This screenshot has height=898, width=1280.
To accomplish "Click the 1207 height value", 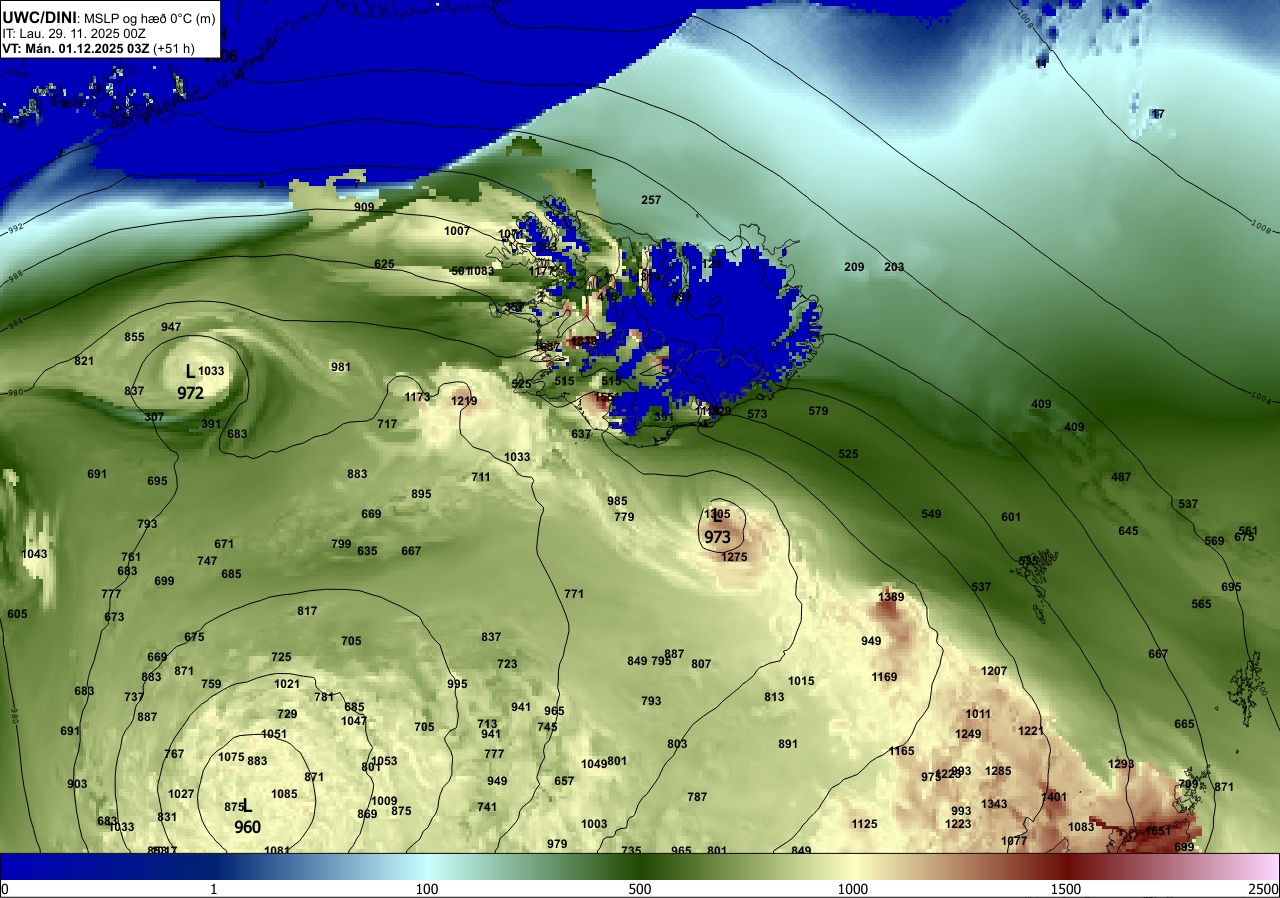I will pyautogui.click(x=994, y=671).
